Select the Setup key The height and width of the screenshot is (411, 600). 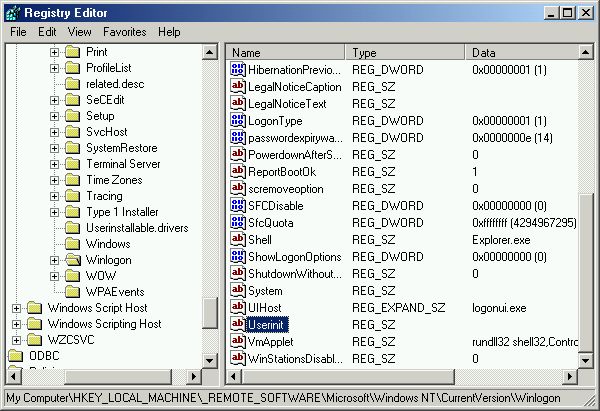(x=100, y=116)
